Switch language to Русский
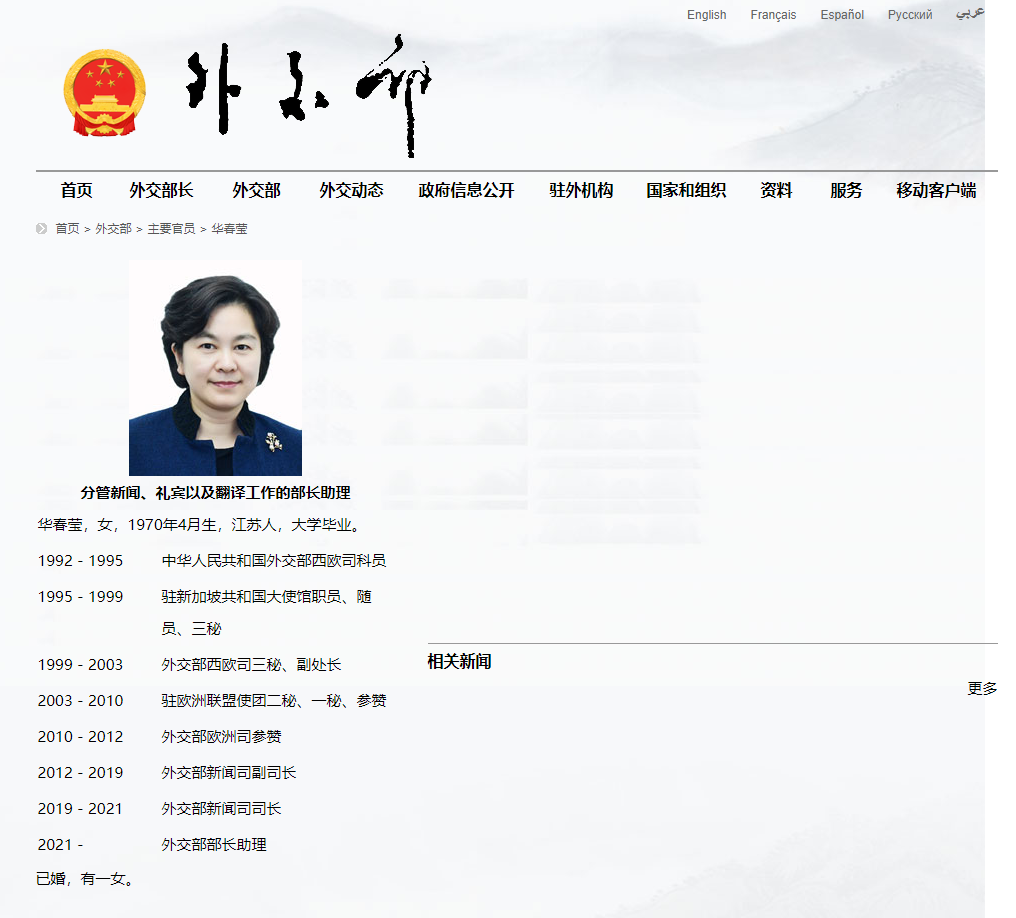 point(910,15)
